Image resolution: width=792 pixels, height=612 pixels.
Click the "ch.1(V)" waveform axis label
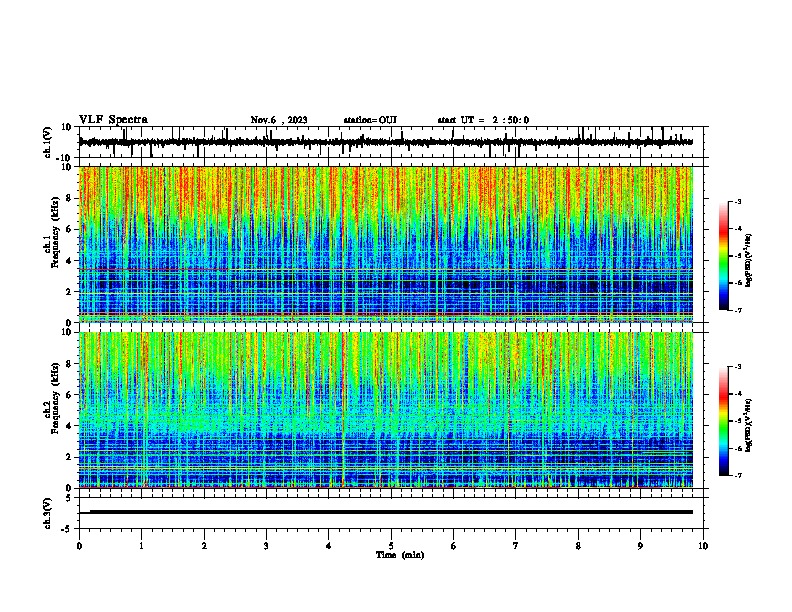click(x=48, y=142)
